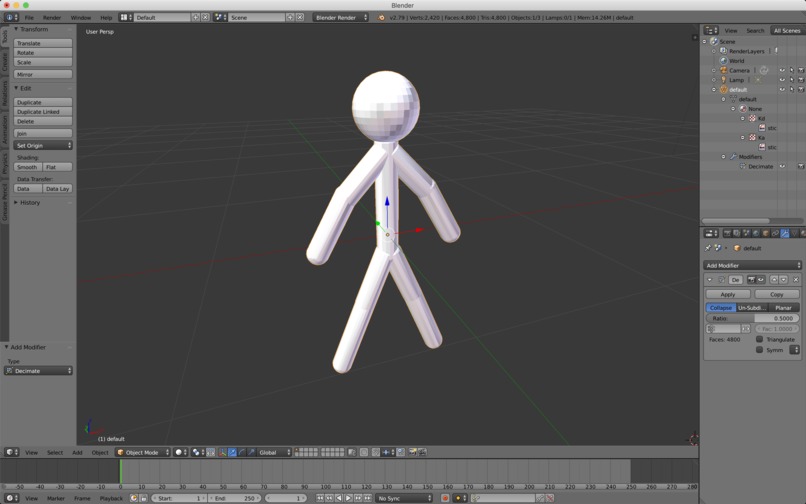Open the Global orientation dropdown
This screenshot has width=806, height=504.
pyautogui.click(x=274, y=452)
